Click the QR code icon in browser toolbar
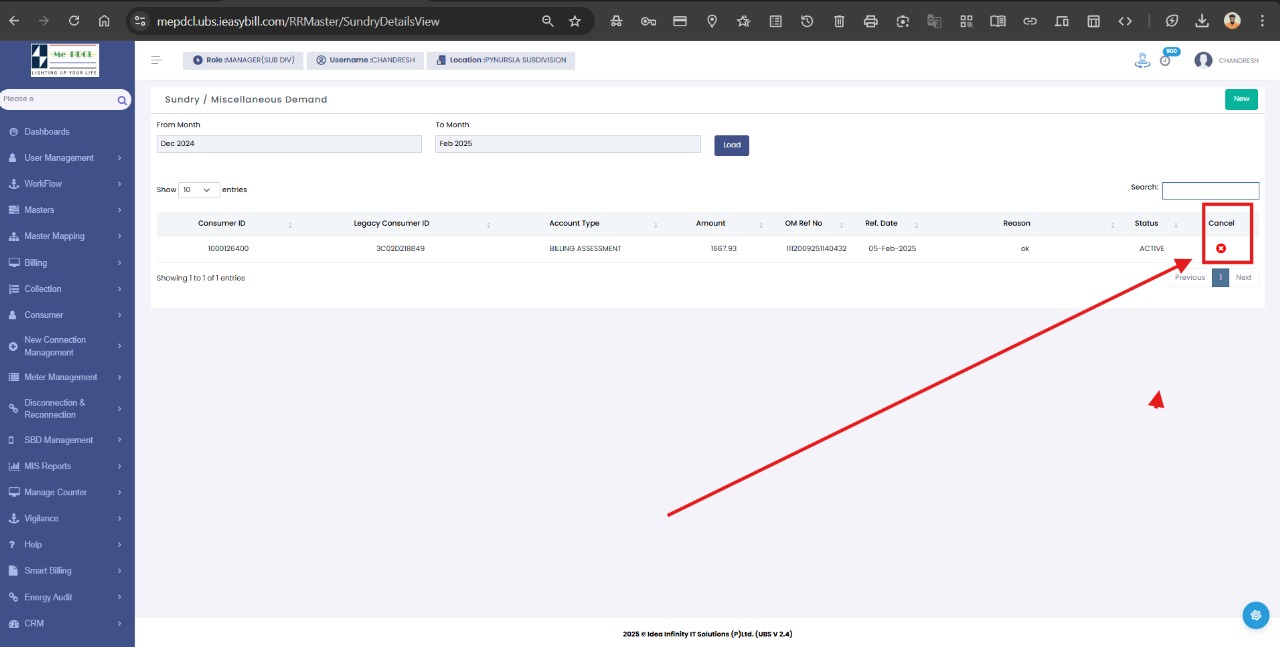1280x647 pixels. (966, 20)
